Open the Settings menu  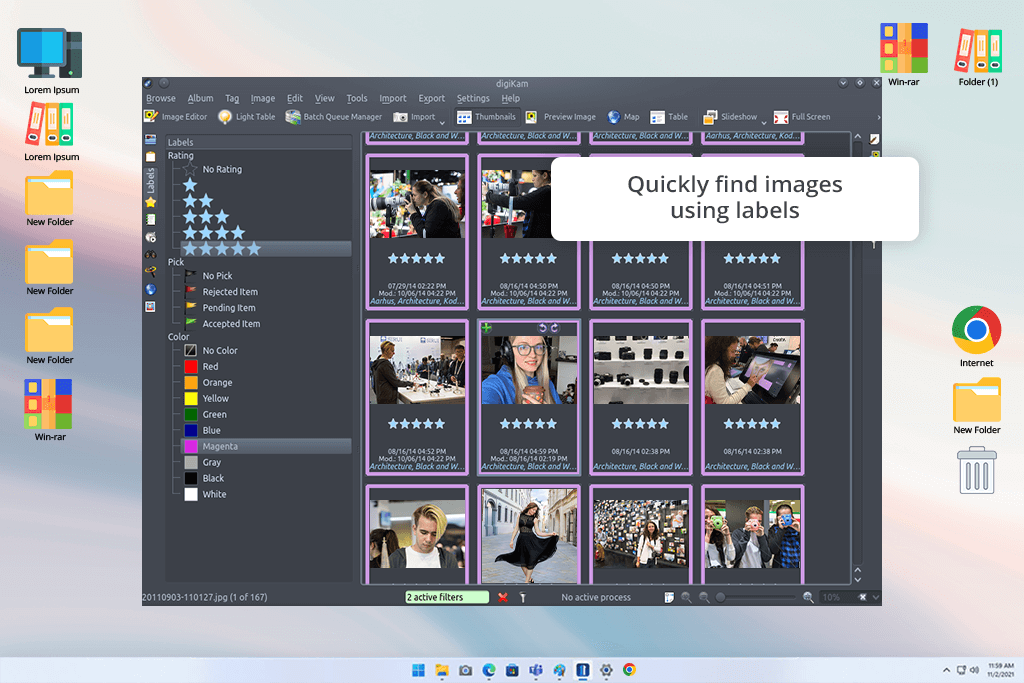473,98
